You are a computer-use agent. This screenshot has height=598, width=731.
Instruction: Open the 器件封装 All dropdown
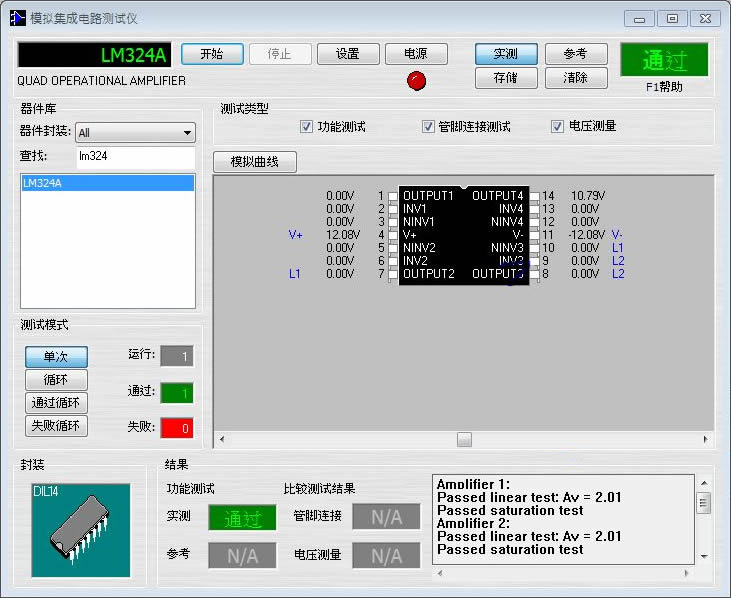pos(135,133)
